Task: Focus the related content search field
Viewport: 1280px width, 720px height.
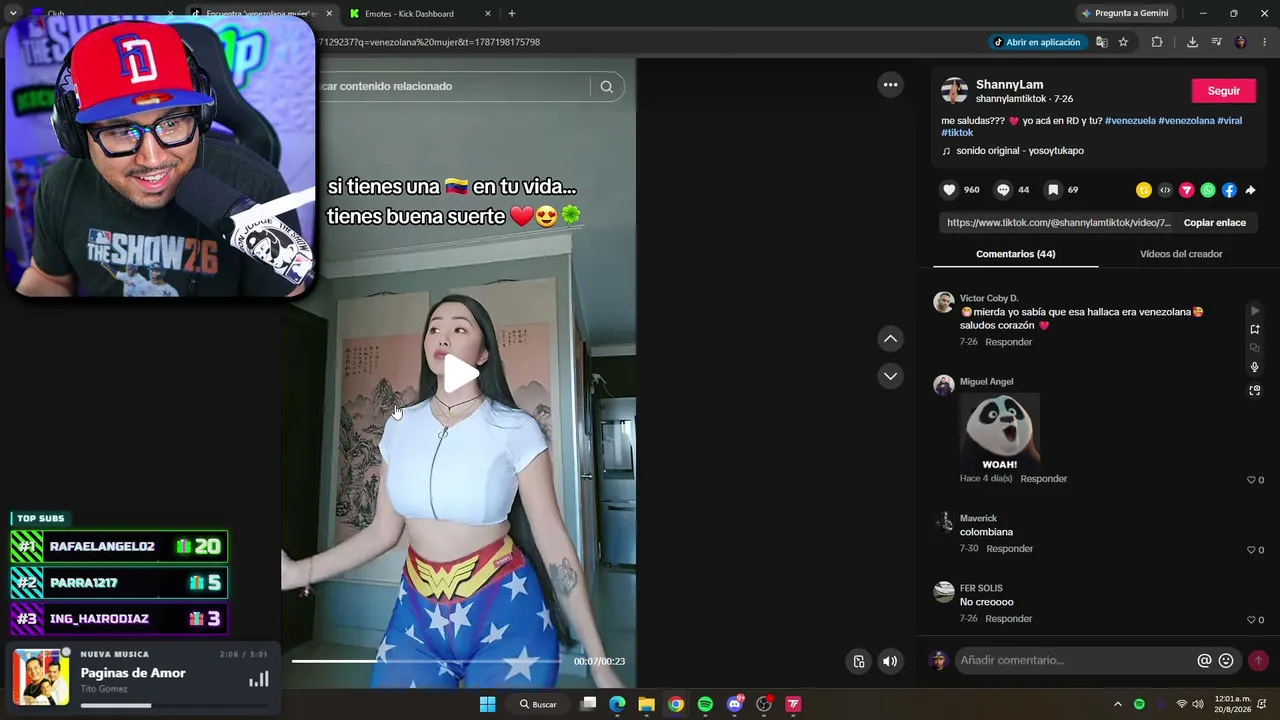Action: pos(455,87)
